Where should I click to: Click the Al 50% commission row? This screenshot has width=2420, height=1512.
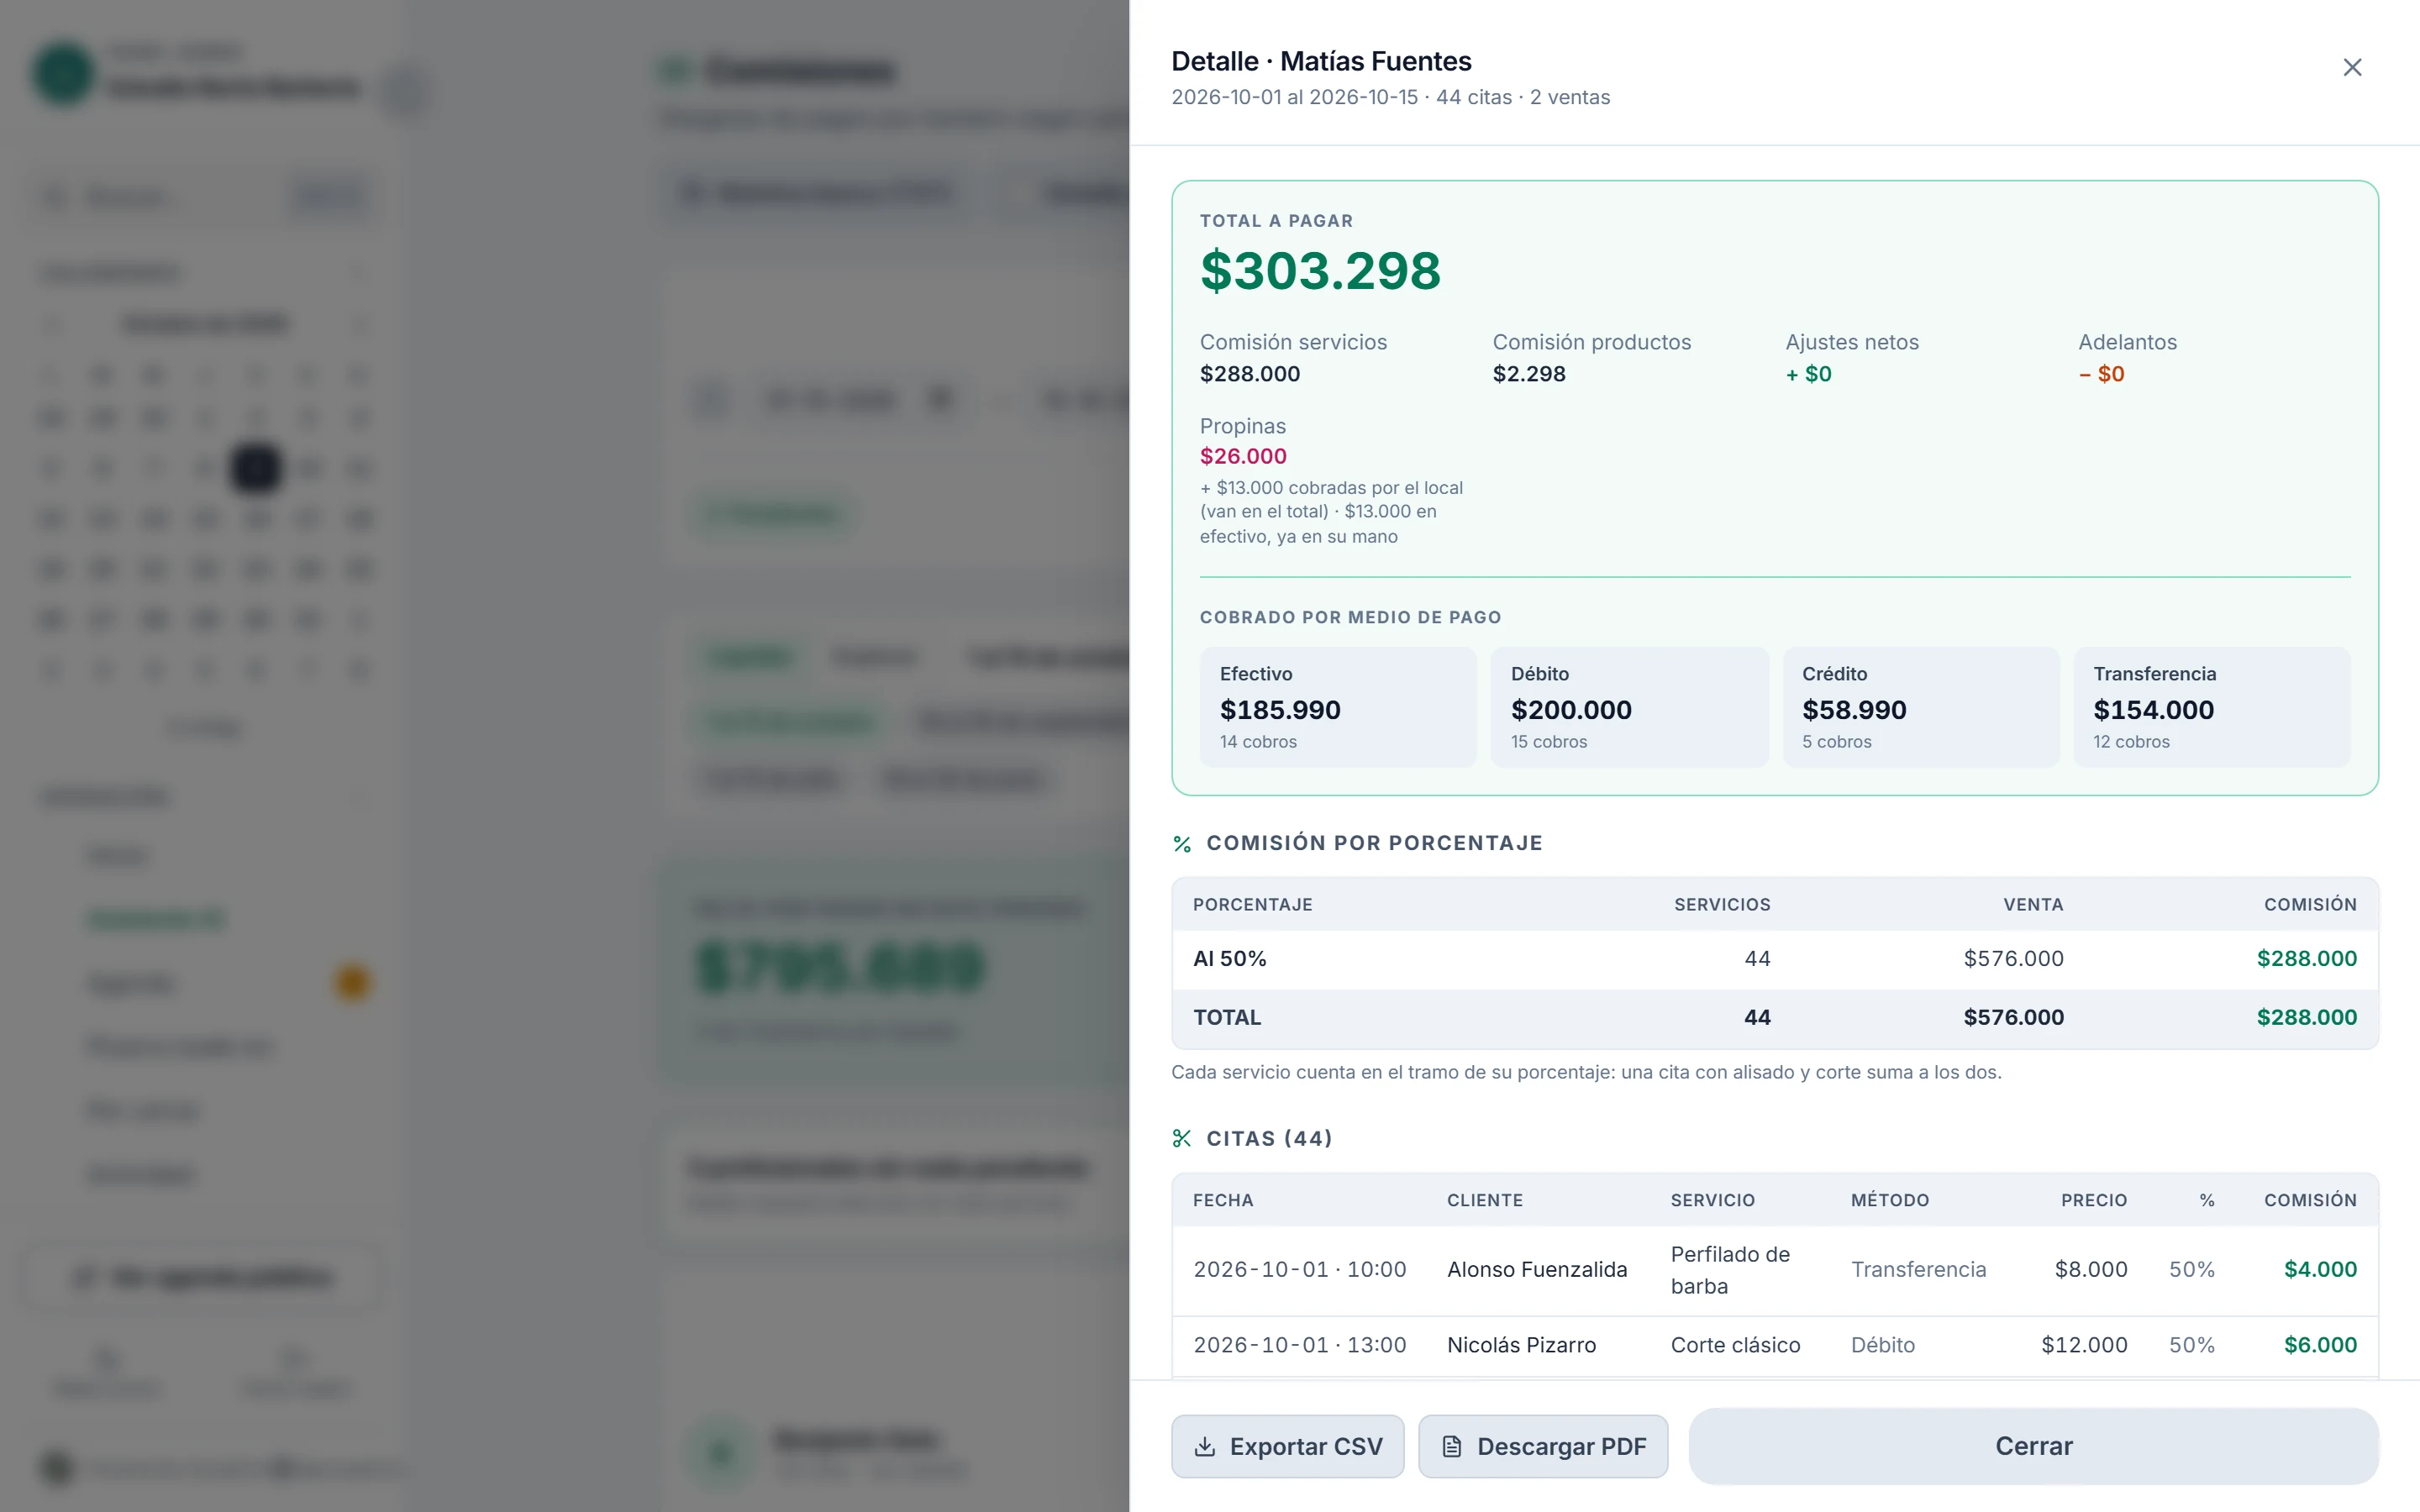point(1775,959)
